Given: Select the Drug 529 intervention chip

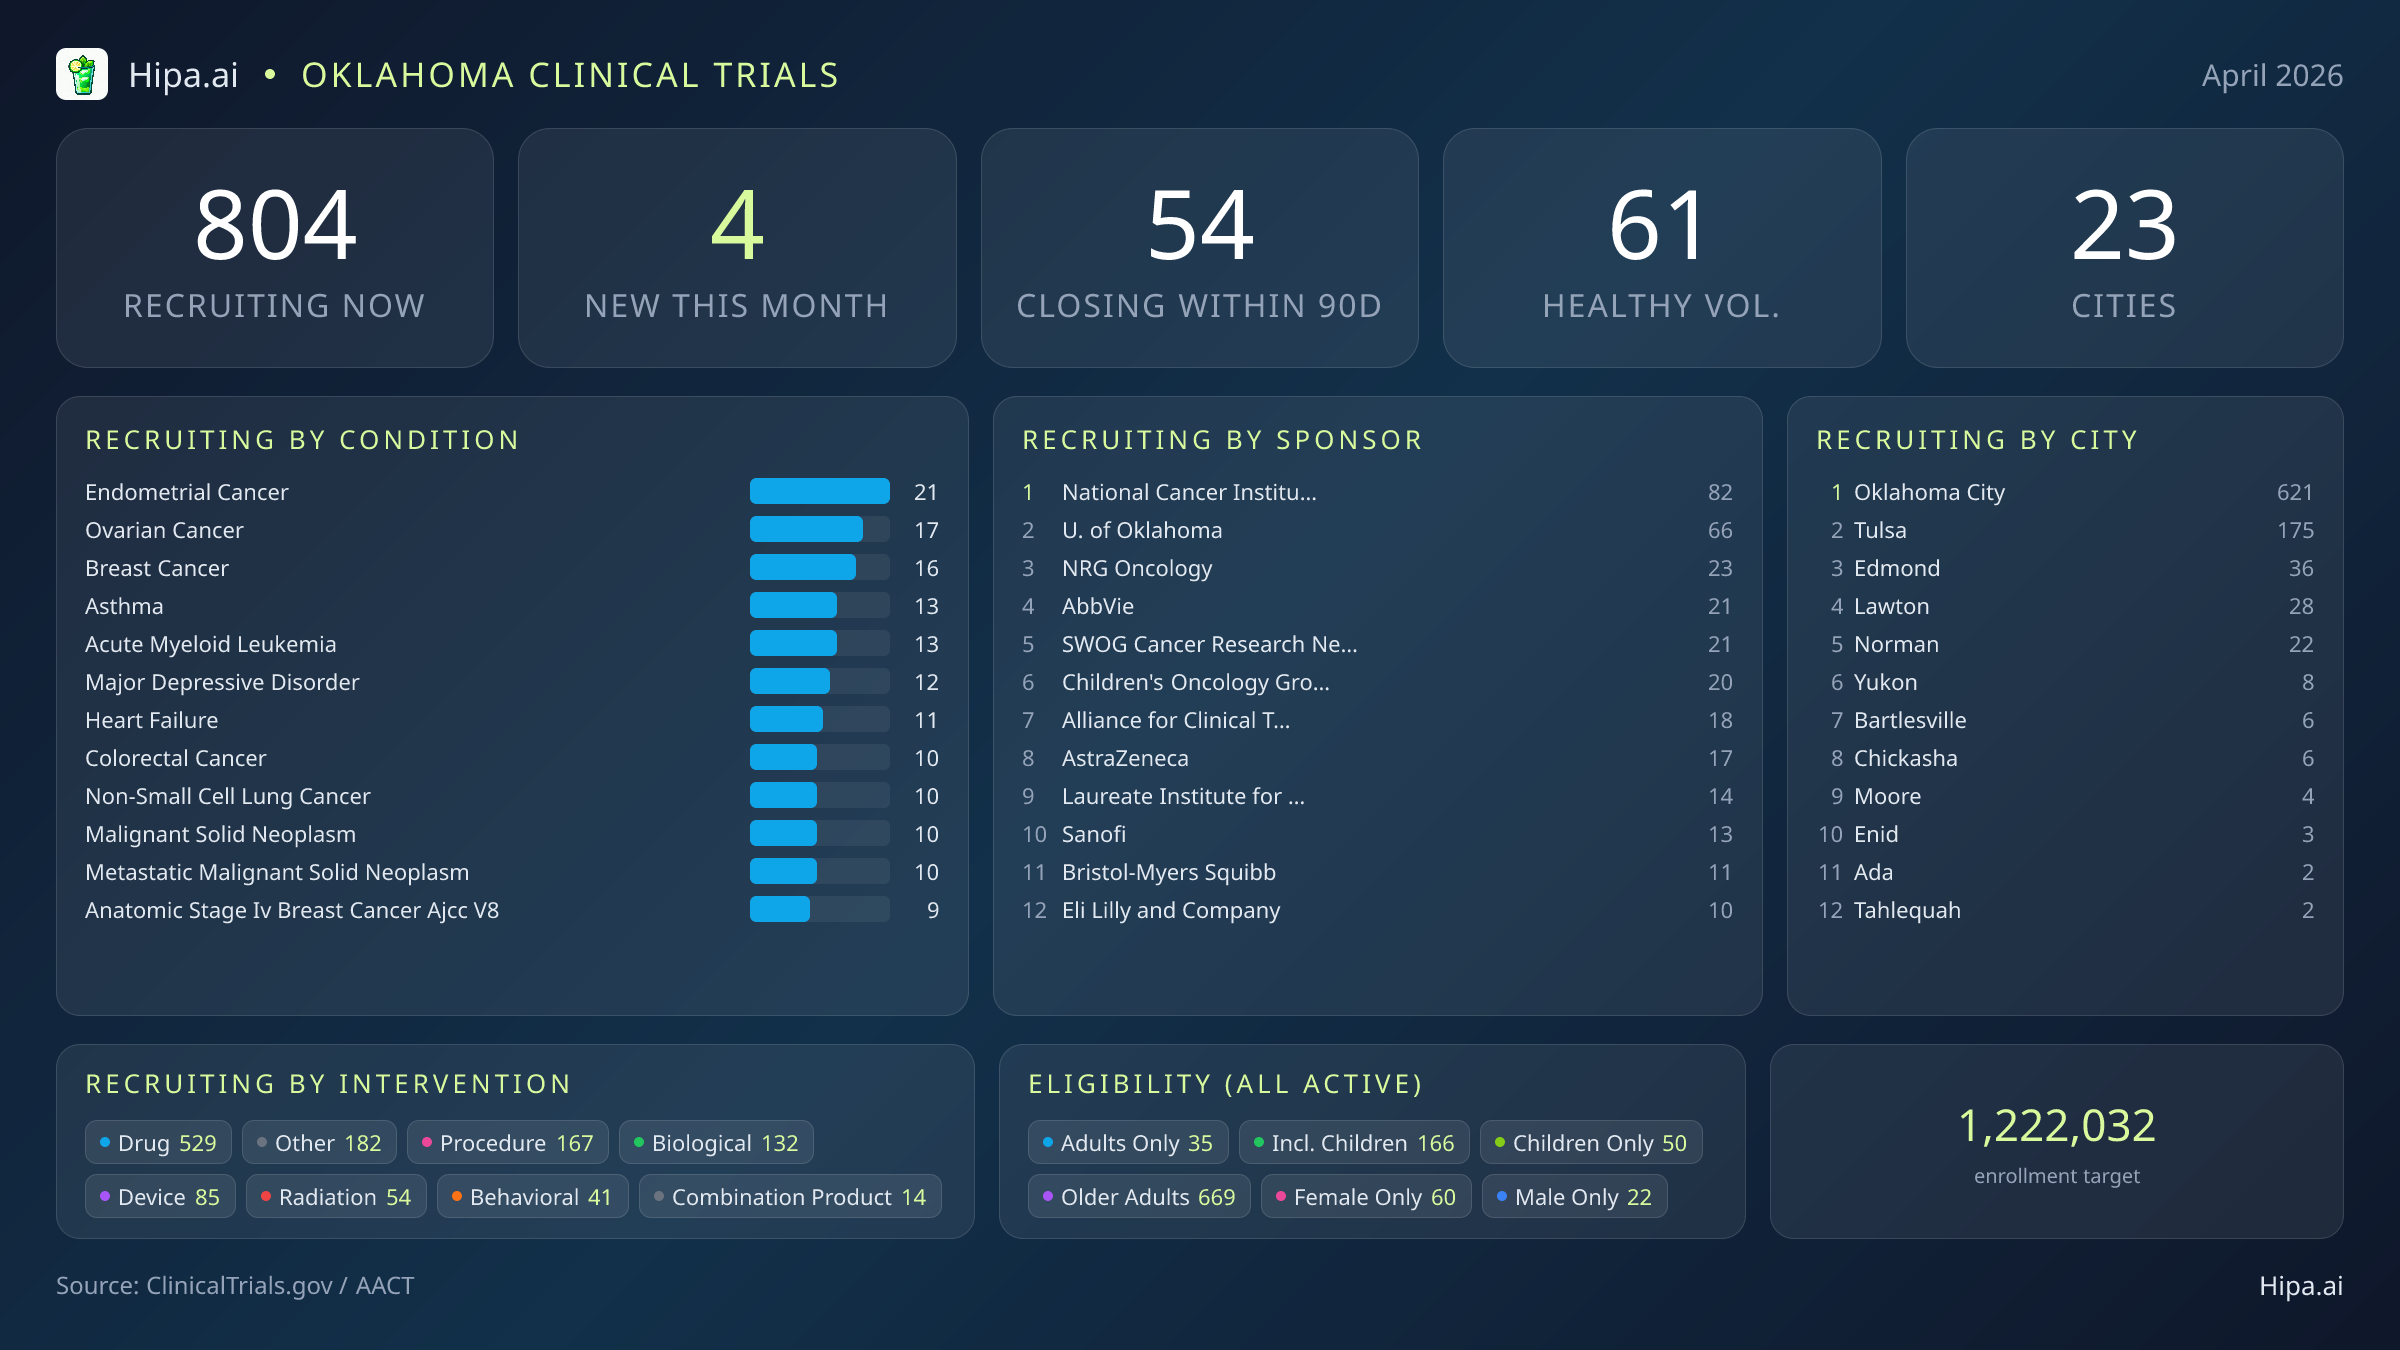Looking at the screenshot, I should [158, 1143].
